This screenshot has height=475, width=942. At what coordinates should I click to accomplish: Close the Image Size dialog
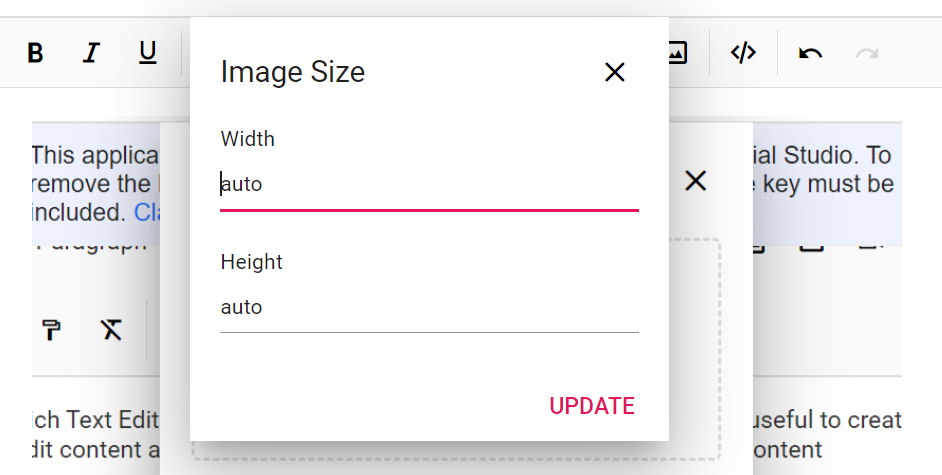[x=614, y=72]
